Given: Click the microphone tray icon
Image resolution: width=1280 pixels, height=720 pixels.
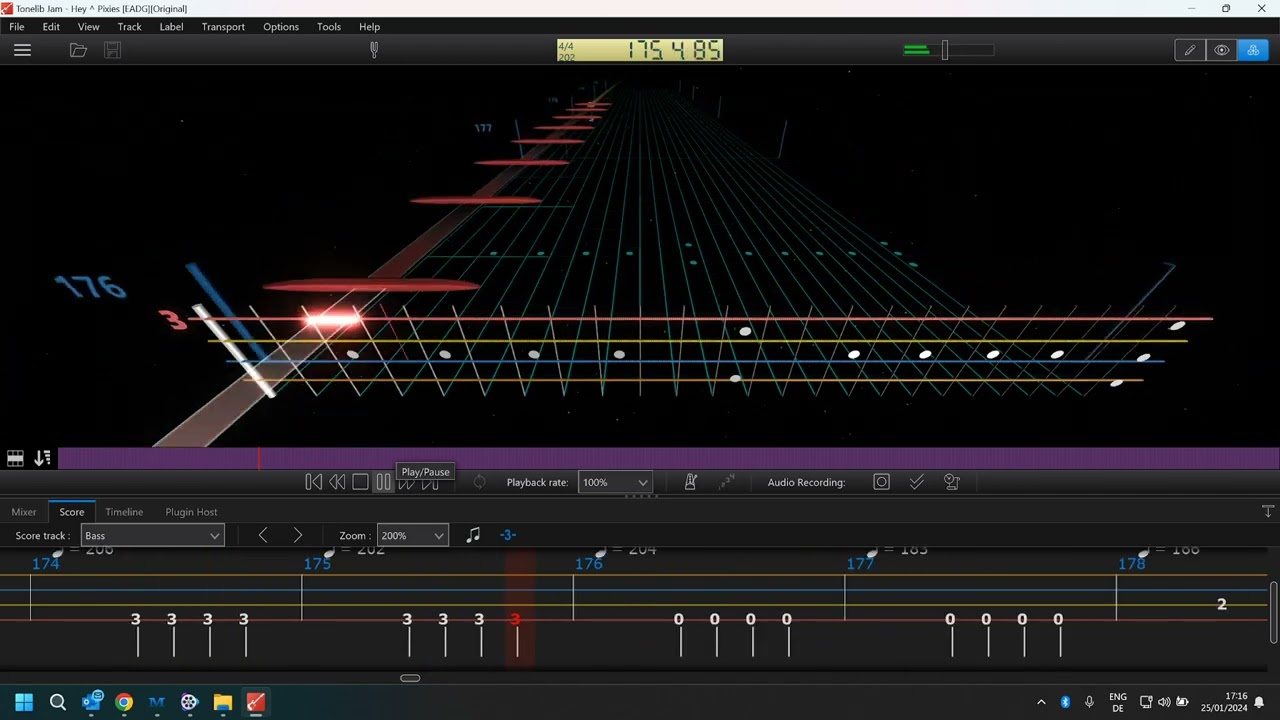Looking at the screenshot, I should (x=1089, y=702).
